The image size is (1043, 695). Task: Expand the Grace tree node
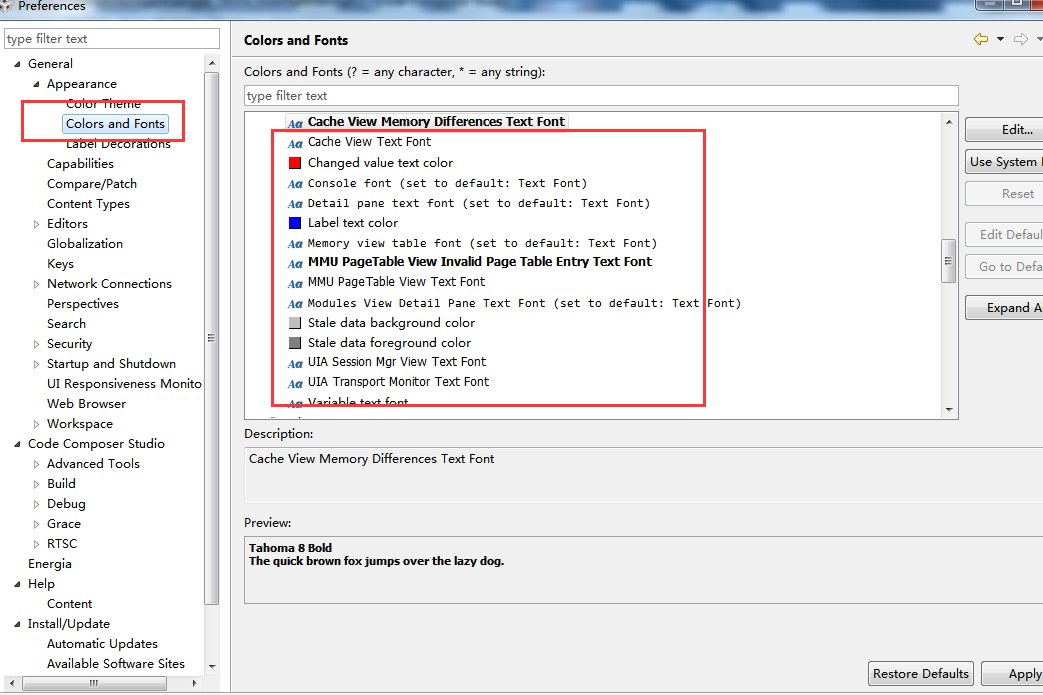pos(37,524)
